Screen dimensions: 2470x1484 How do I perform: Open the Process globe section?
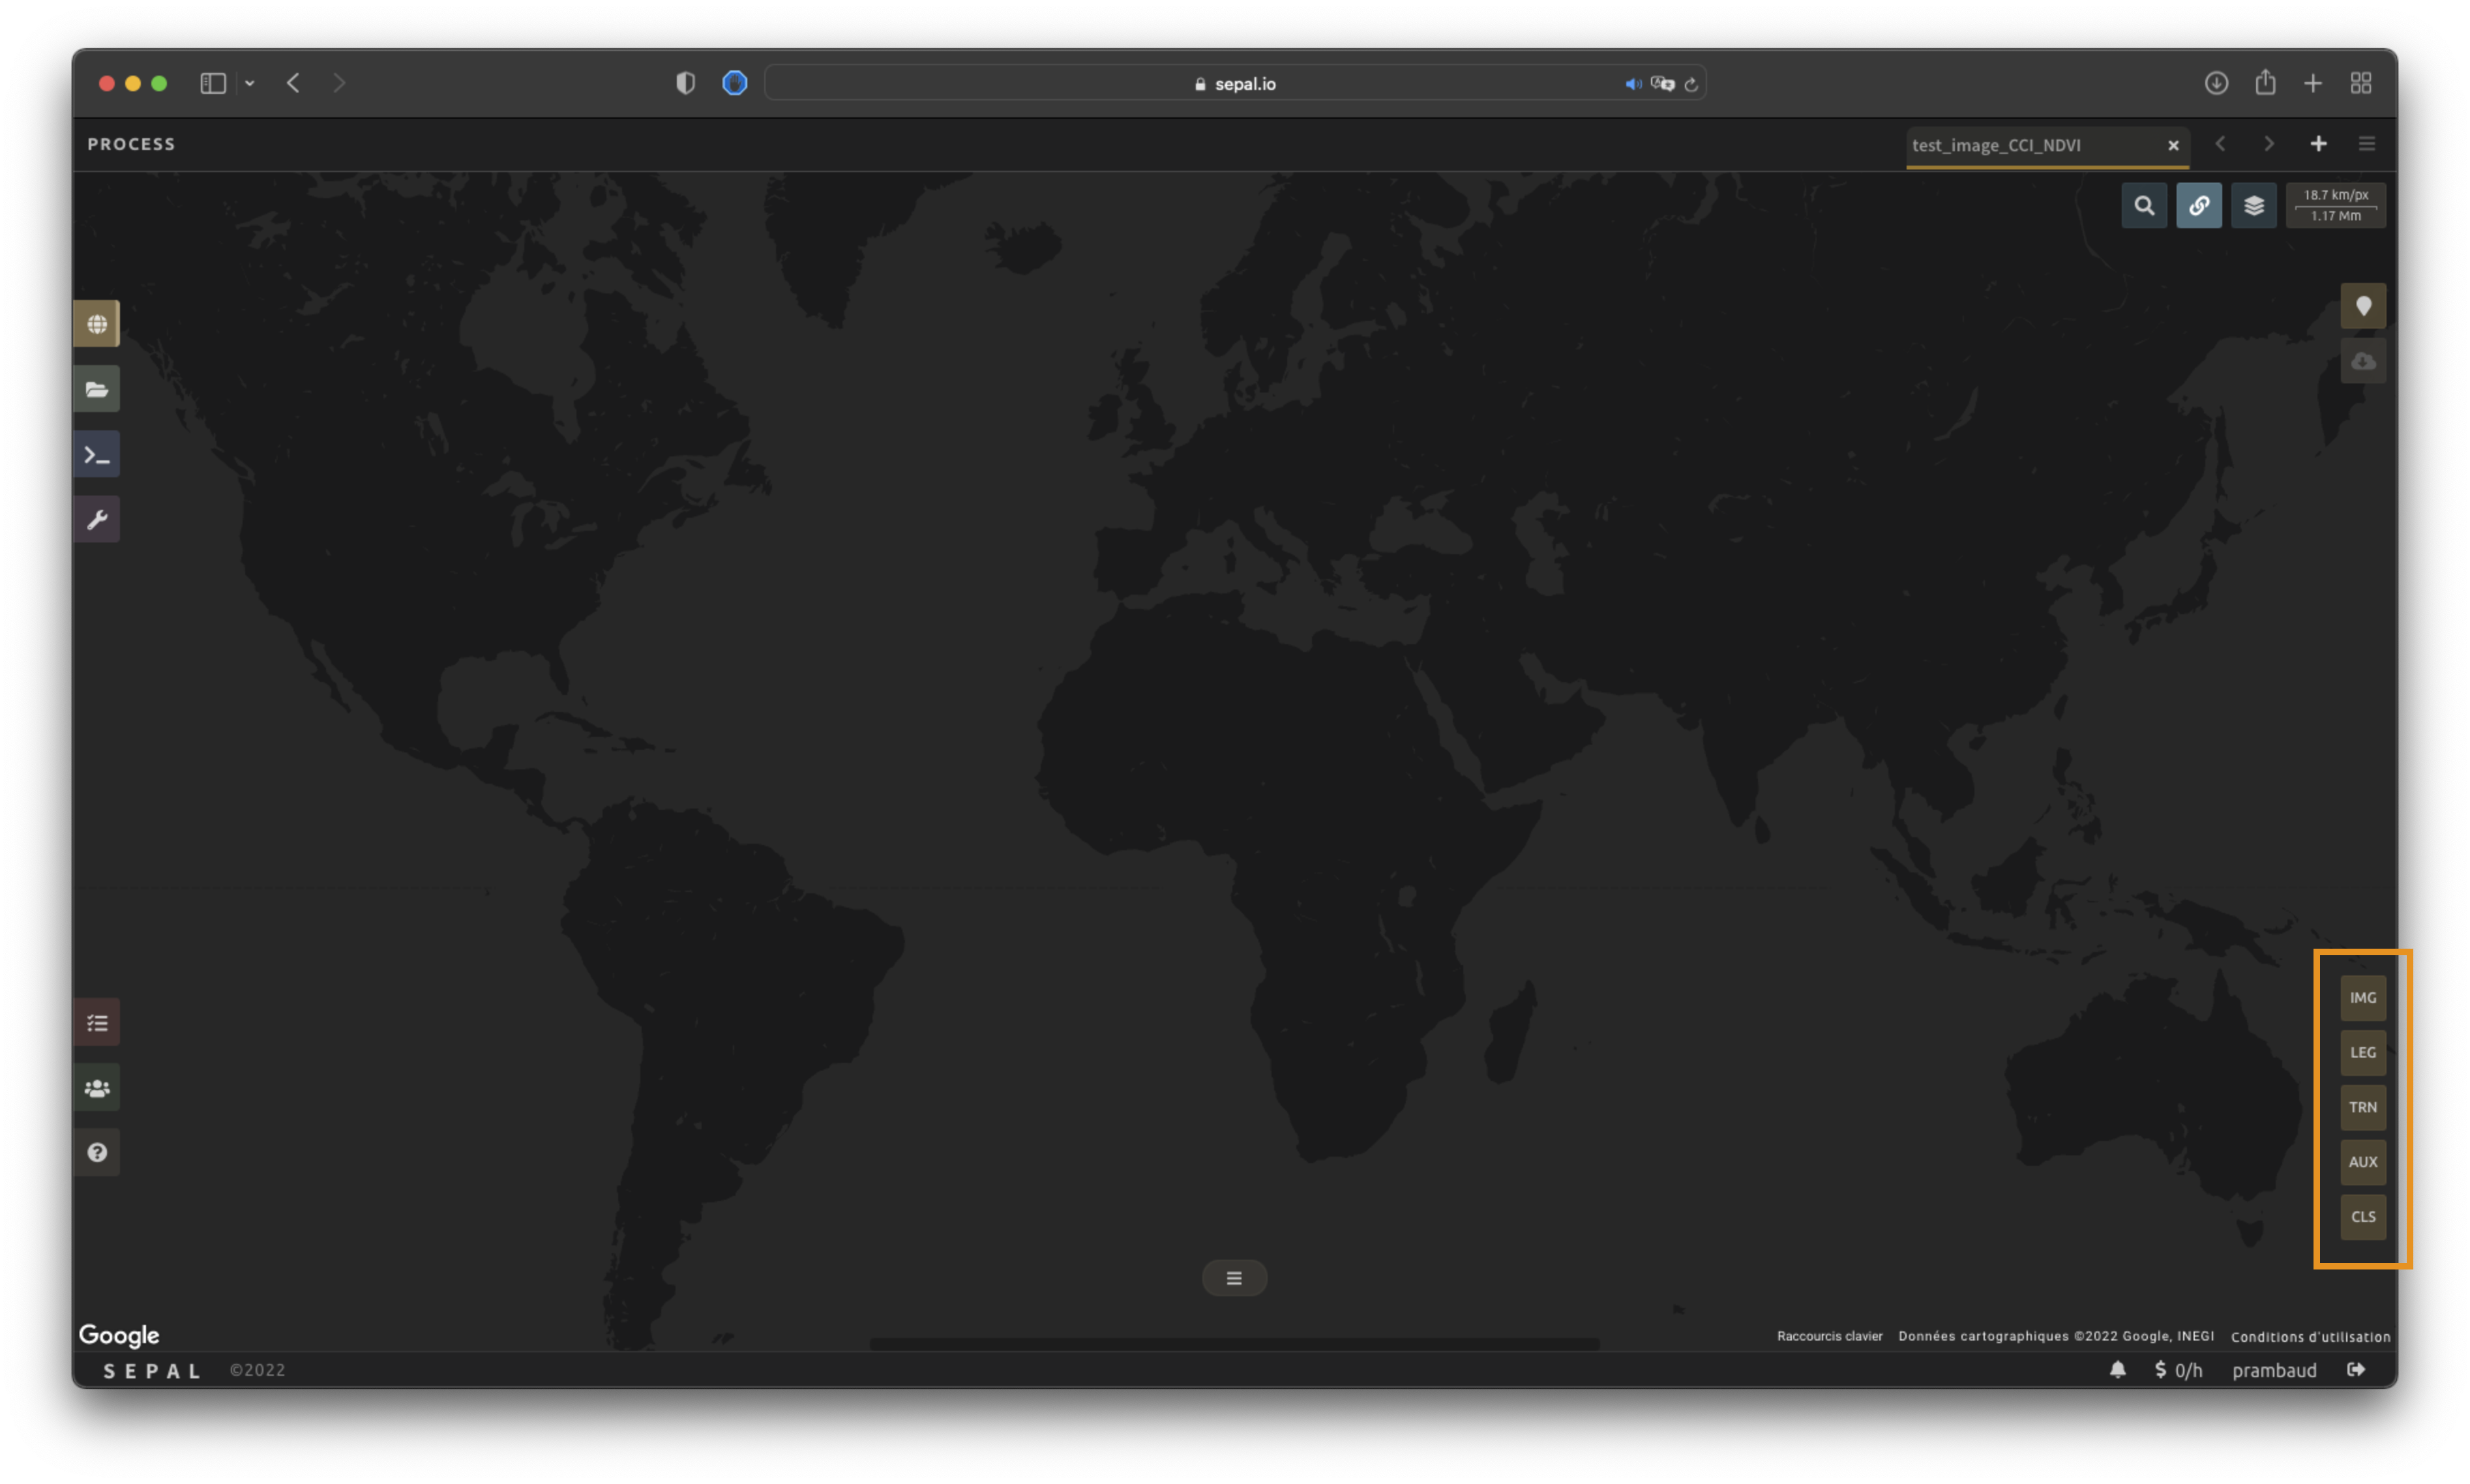click(97, 324)
